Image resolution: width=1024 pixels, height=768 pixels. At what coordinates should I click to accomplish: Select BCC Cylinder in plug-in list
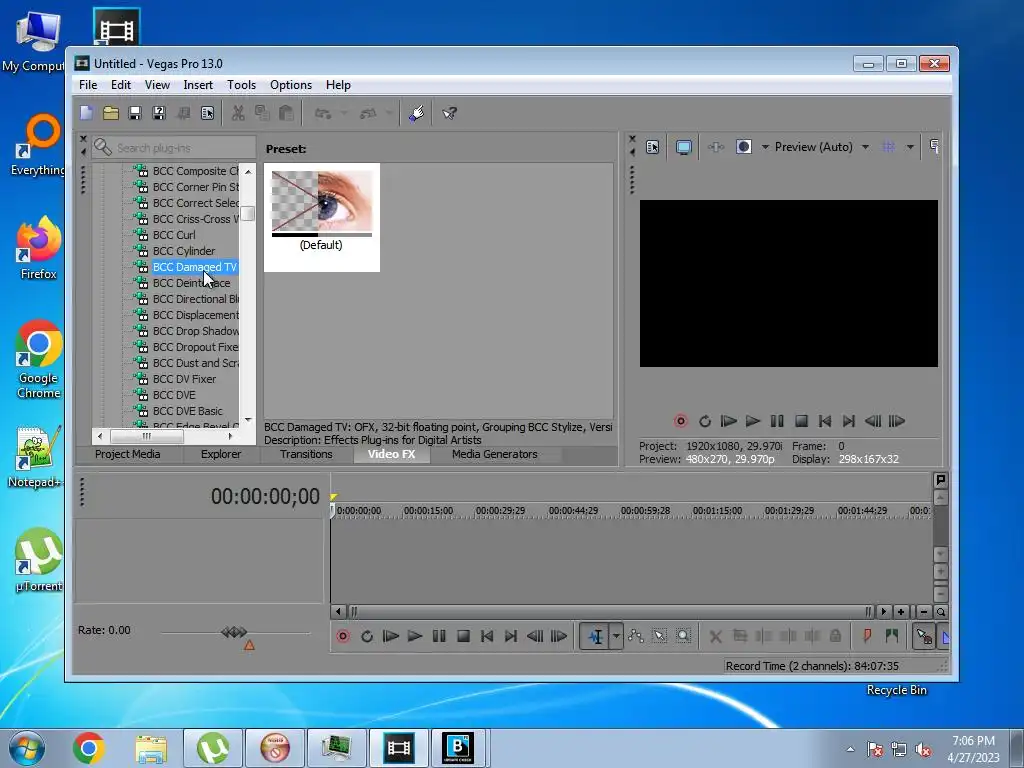[x=184, y=251]
